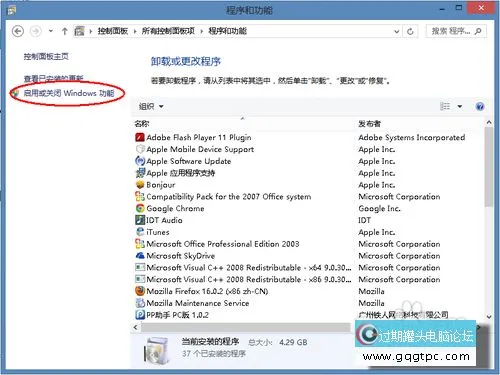Sort by the 名称 column header

coord(142,124)
